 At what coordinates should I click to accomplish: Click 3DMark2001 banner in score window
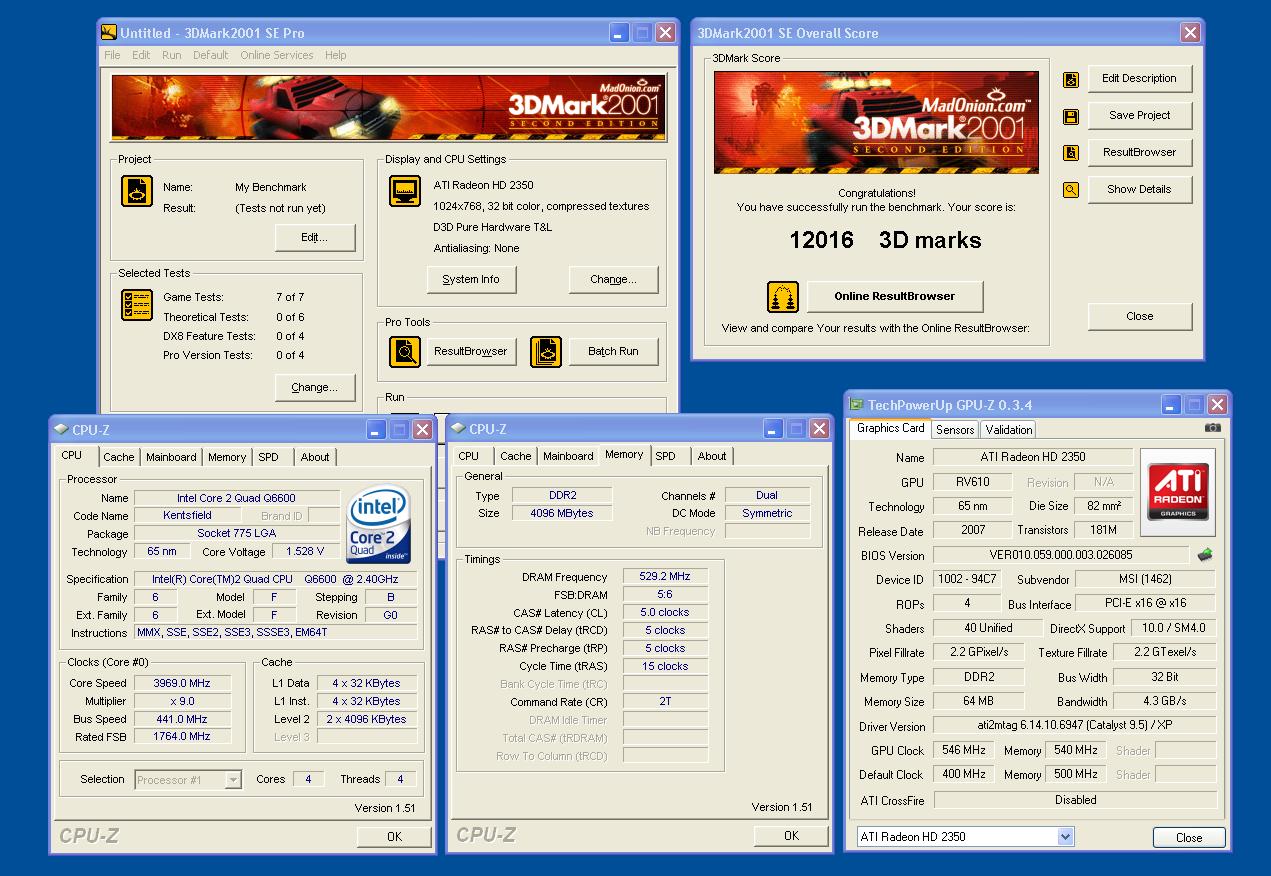pyautogui.click(x=876, y=123)
